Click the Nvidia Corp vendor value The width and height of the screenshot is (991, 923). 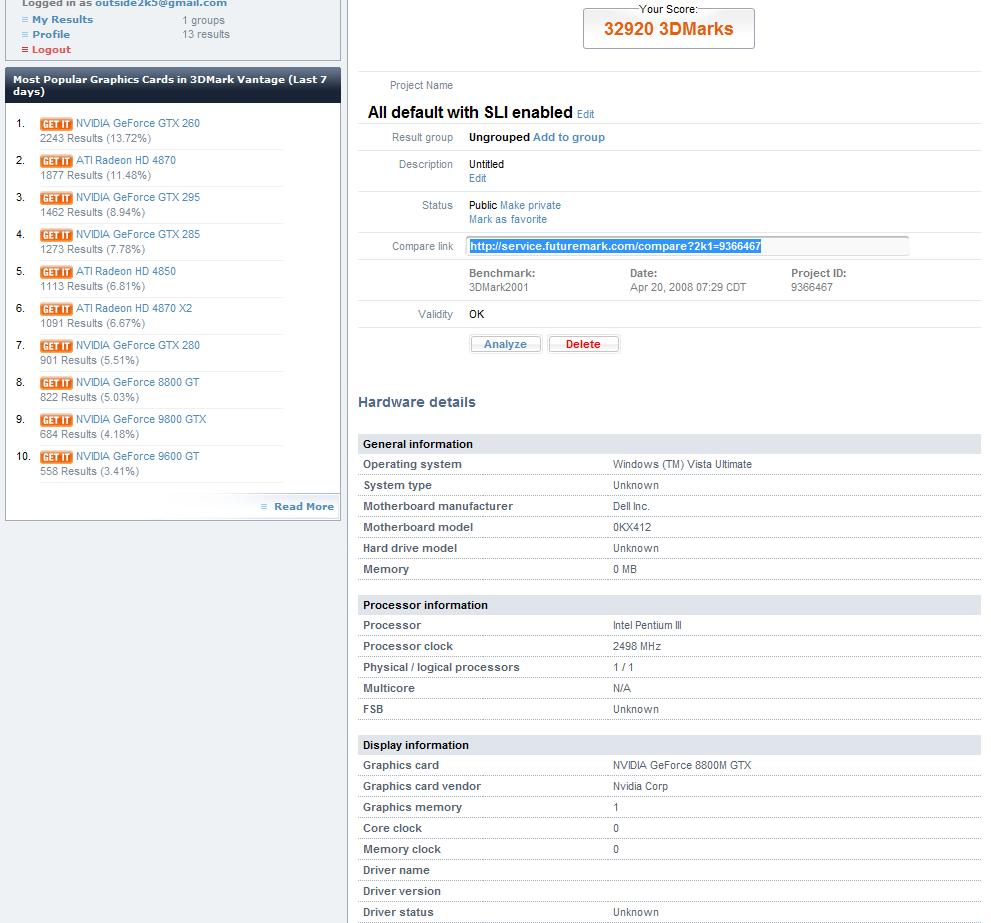click(640, 786)
